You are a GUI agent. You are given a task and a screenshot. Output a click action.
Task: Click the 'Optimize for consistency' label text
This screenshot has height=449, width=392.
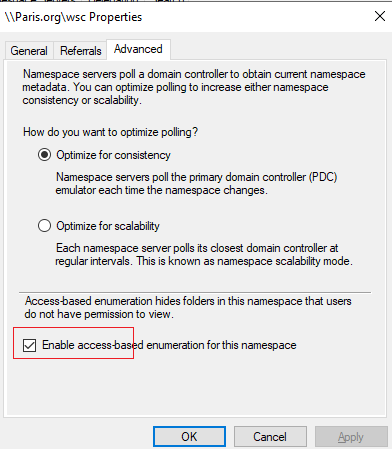(x=113, y=155)
